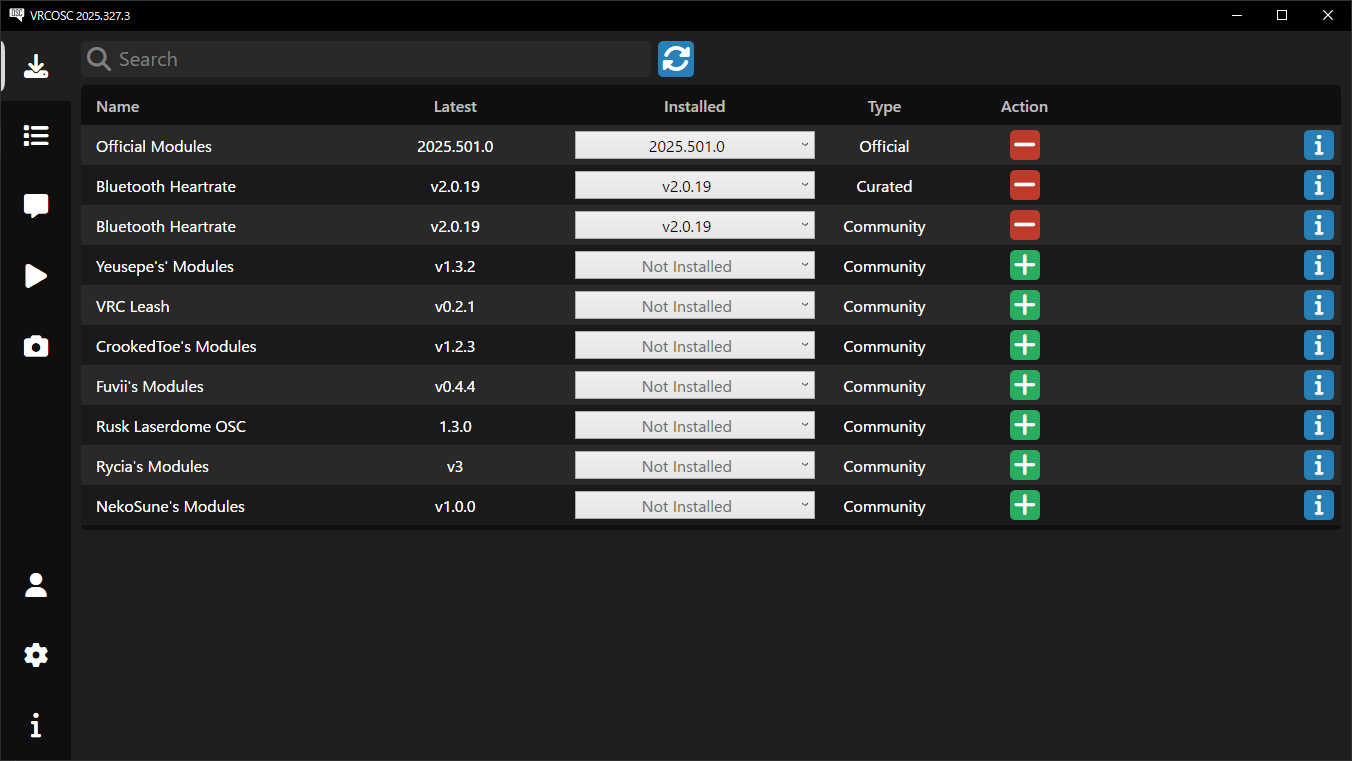The width and height of the screenshot is (1352, 761).
Task: Select the VRC Leash name
Action: tap(133, 306)
